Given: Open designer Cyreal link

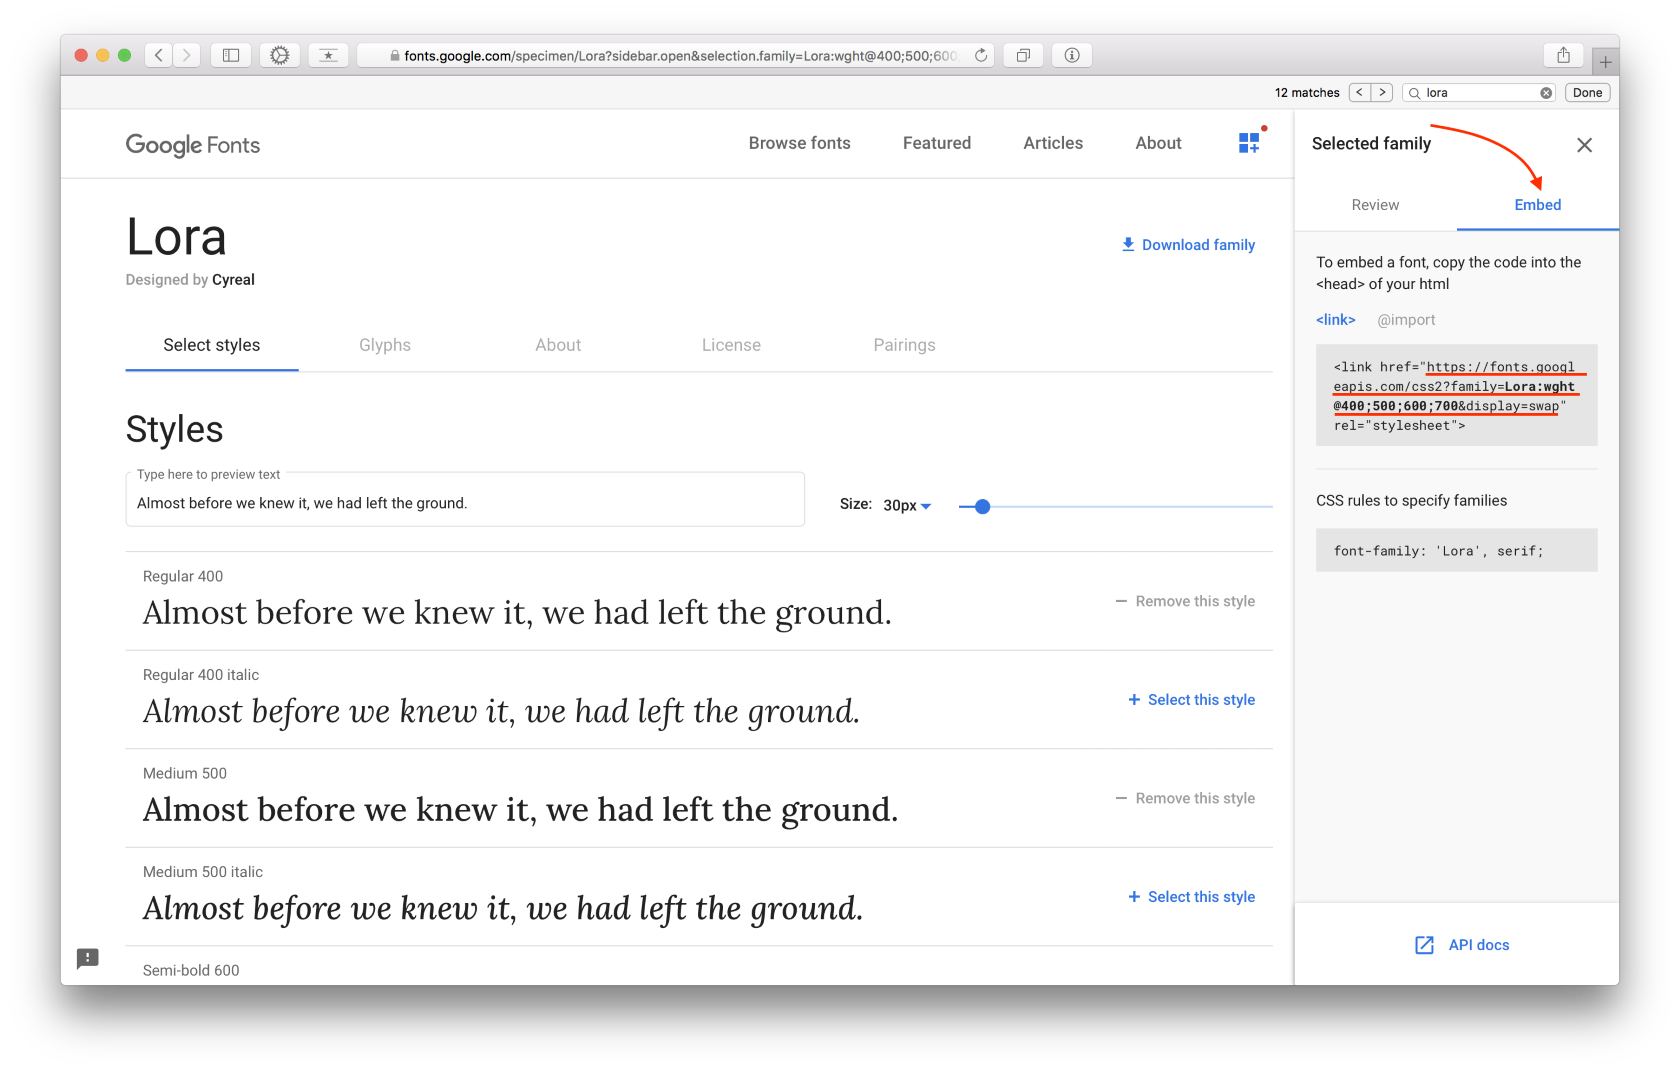Looking at the screenshot, I should (233, 280).
